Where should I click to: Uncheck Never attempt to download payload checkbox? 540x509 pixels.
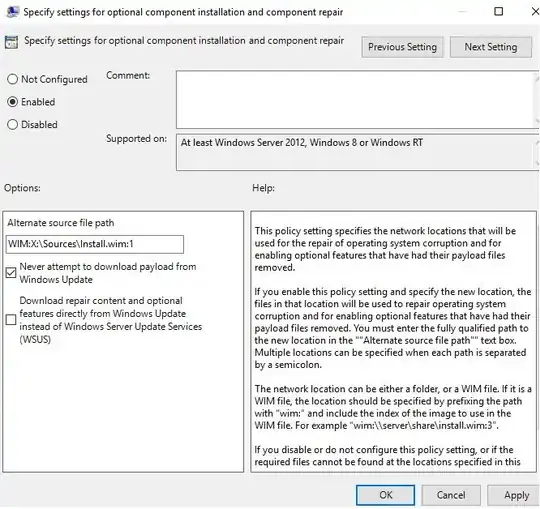pyautogui.click(x=11, y=273)
